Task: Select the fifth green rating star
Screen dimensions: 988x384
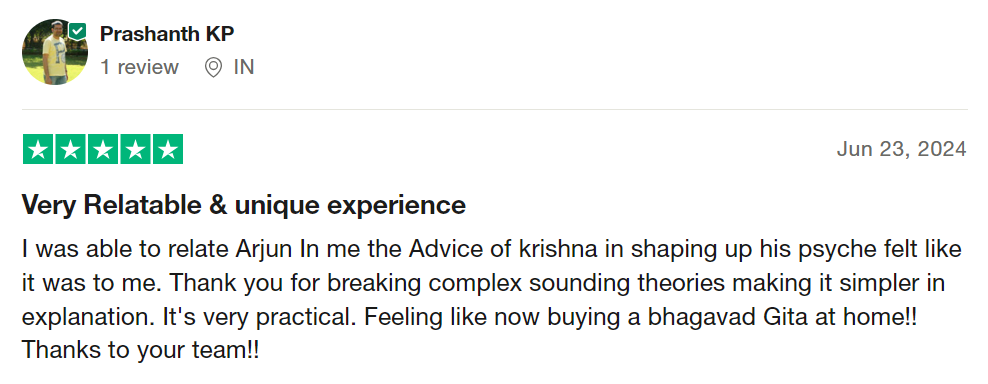Action: point(168,149)
